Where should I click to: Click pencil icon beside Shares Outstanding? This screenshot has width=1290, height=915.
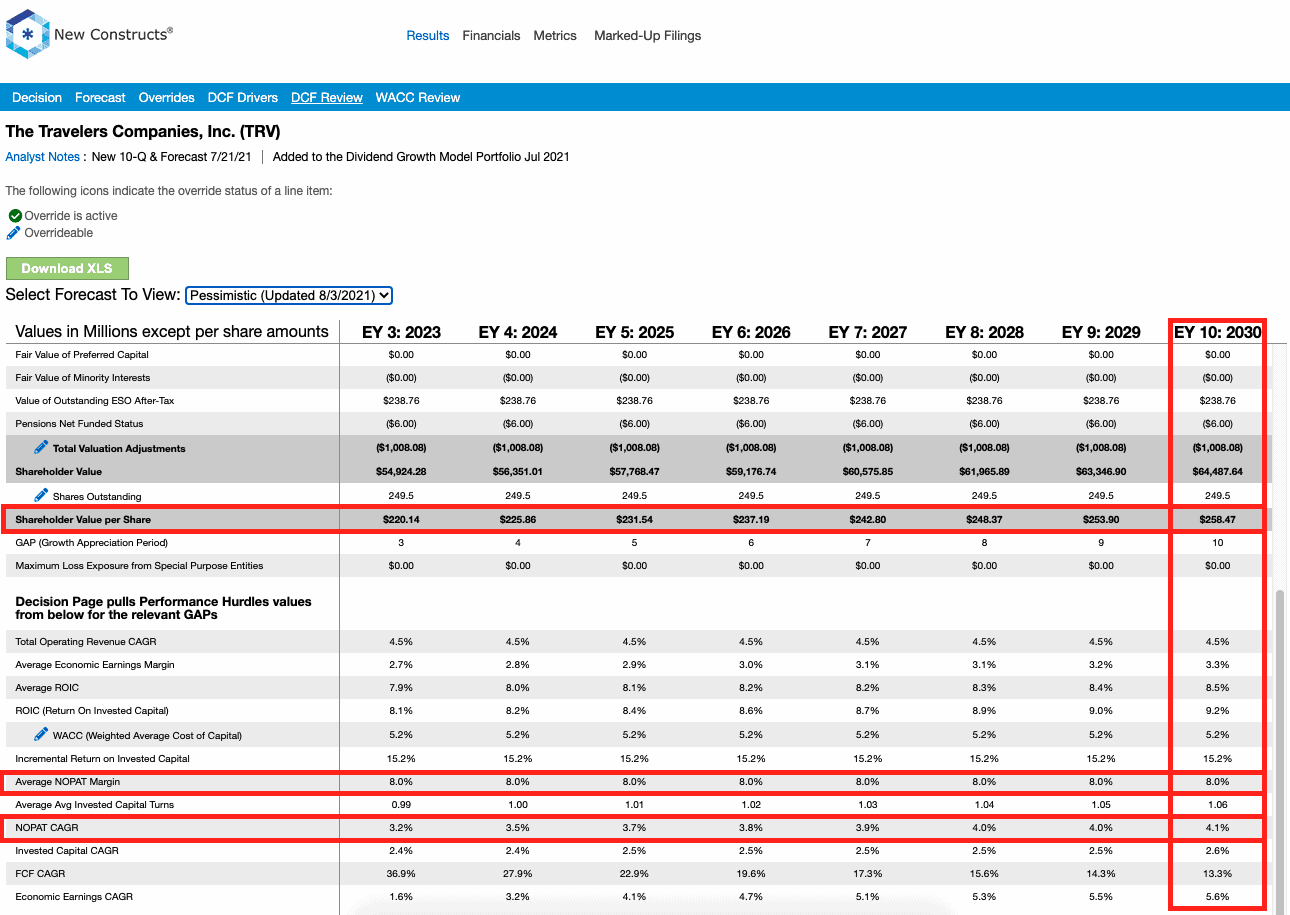(x=41, y=495)
